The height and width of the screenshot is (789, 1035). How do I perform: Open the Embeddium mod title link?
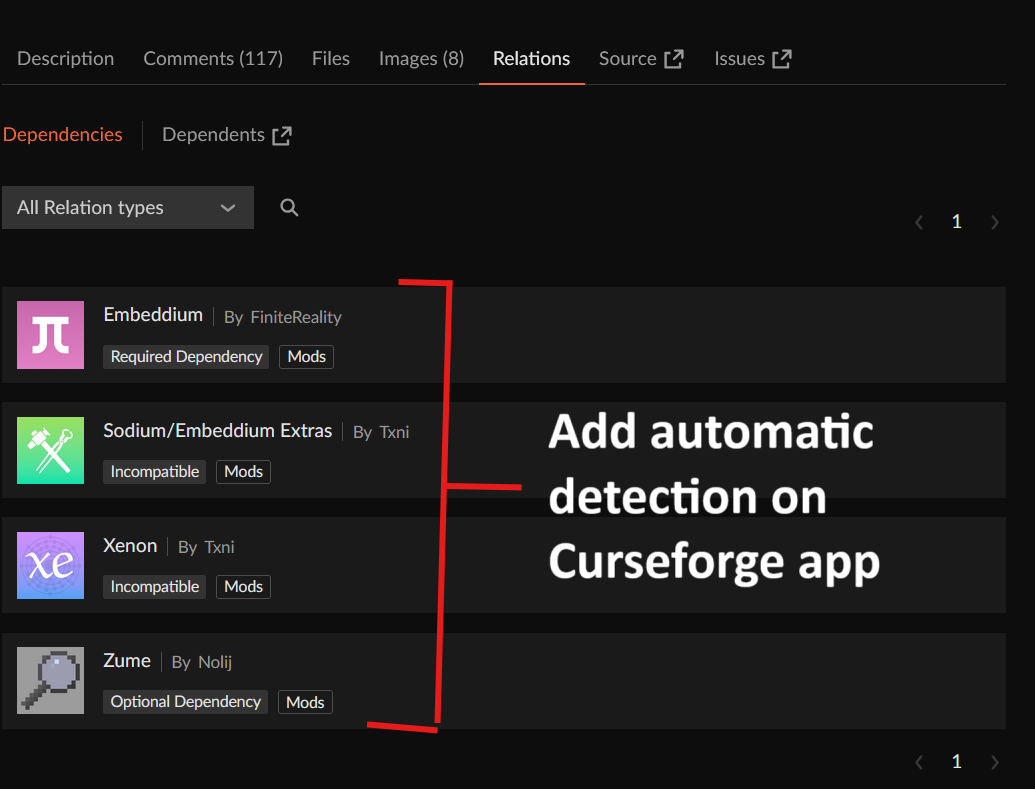153,315
